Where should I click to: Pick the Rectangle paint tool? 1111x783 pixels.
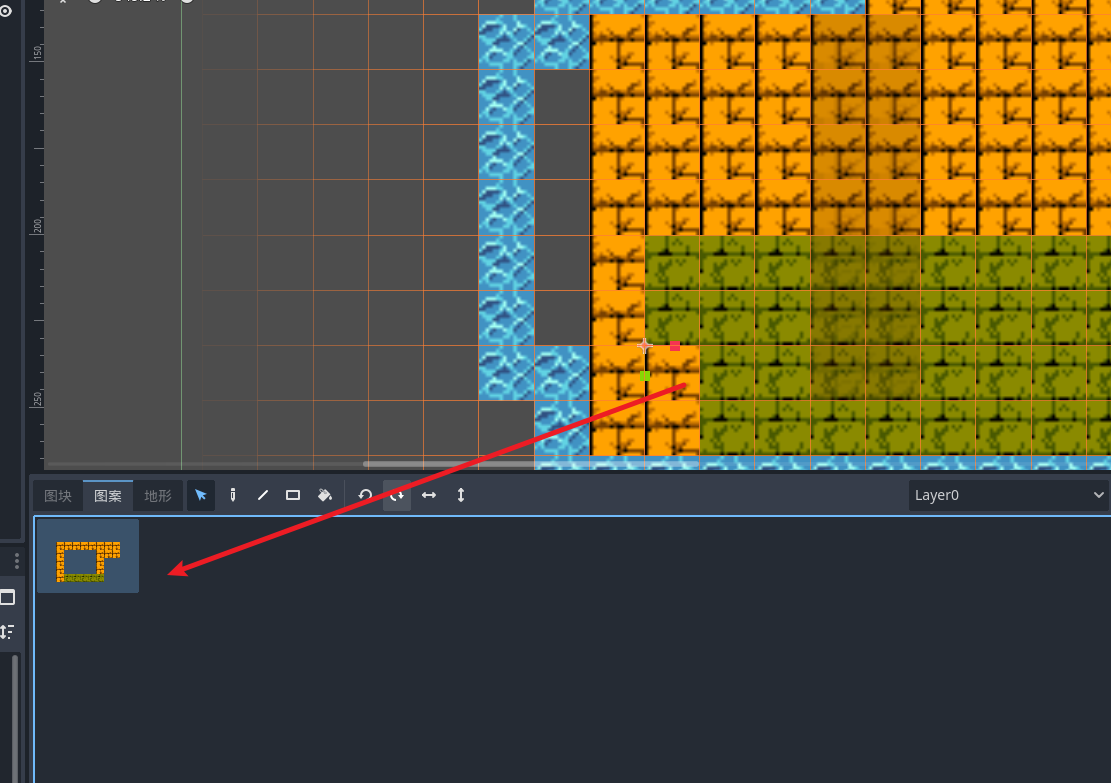pos(293,495)
